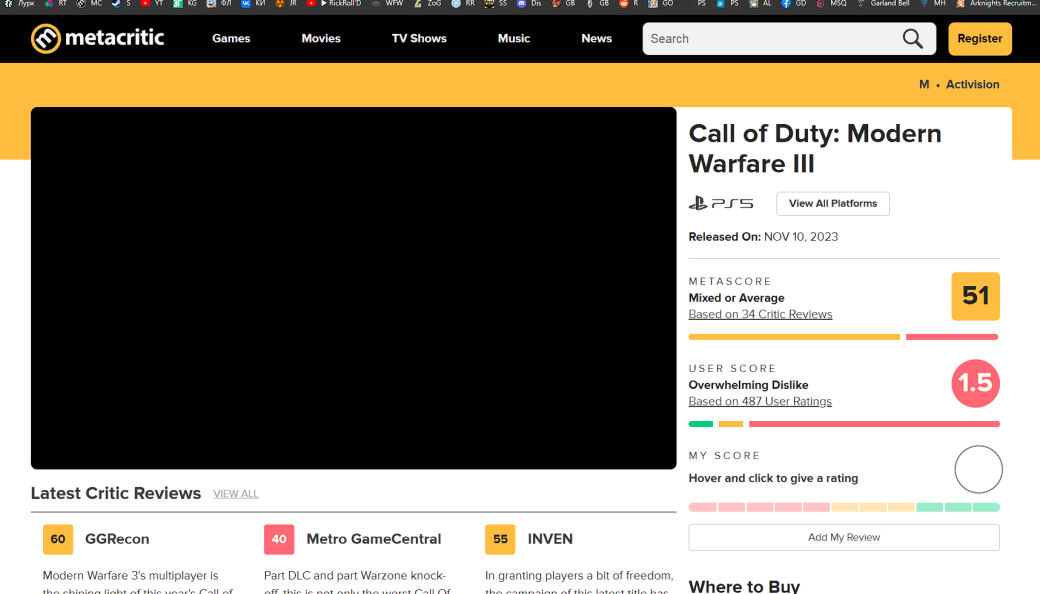Image resolution: width=1040 pixels, height=594 pixels.
Task: Click the INVEN score 55 badge
Action: tap(500, 539)
